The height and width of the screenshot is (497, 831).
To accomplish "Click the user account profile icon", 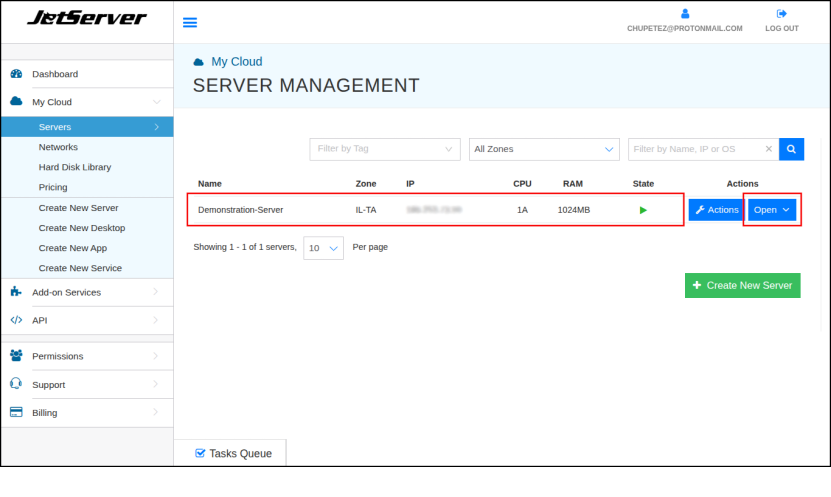I will coord(684,14).
